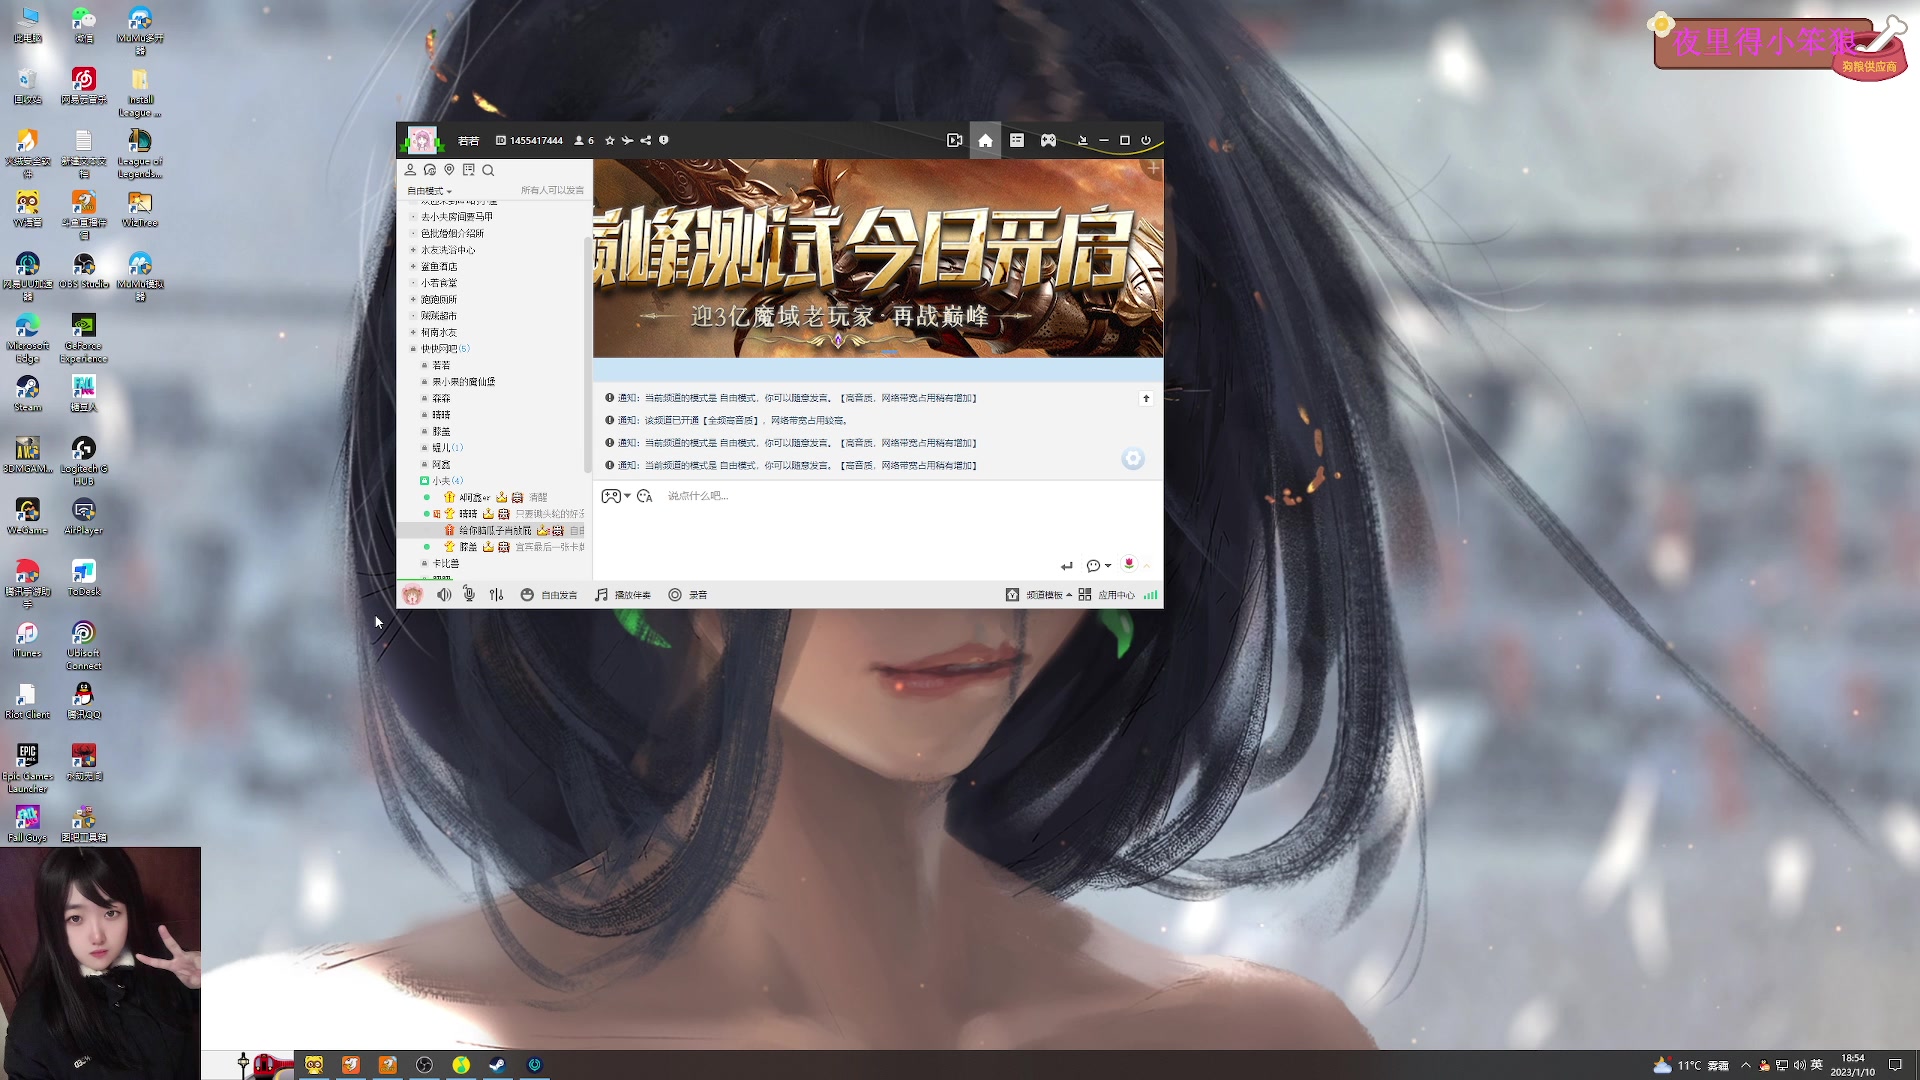Click the chat settings gear bubble
The image size is (1920, 1080).
pyautogui.click(x=1132, y=459)
